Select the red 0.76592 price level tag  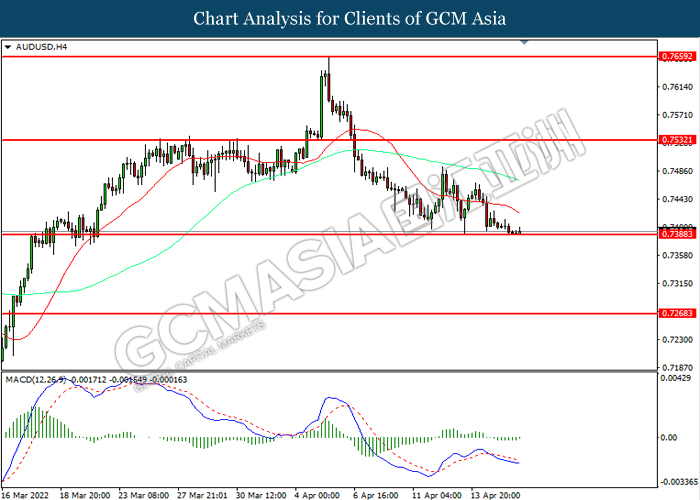[677, 56]
